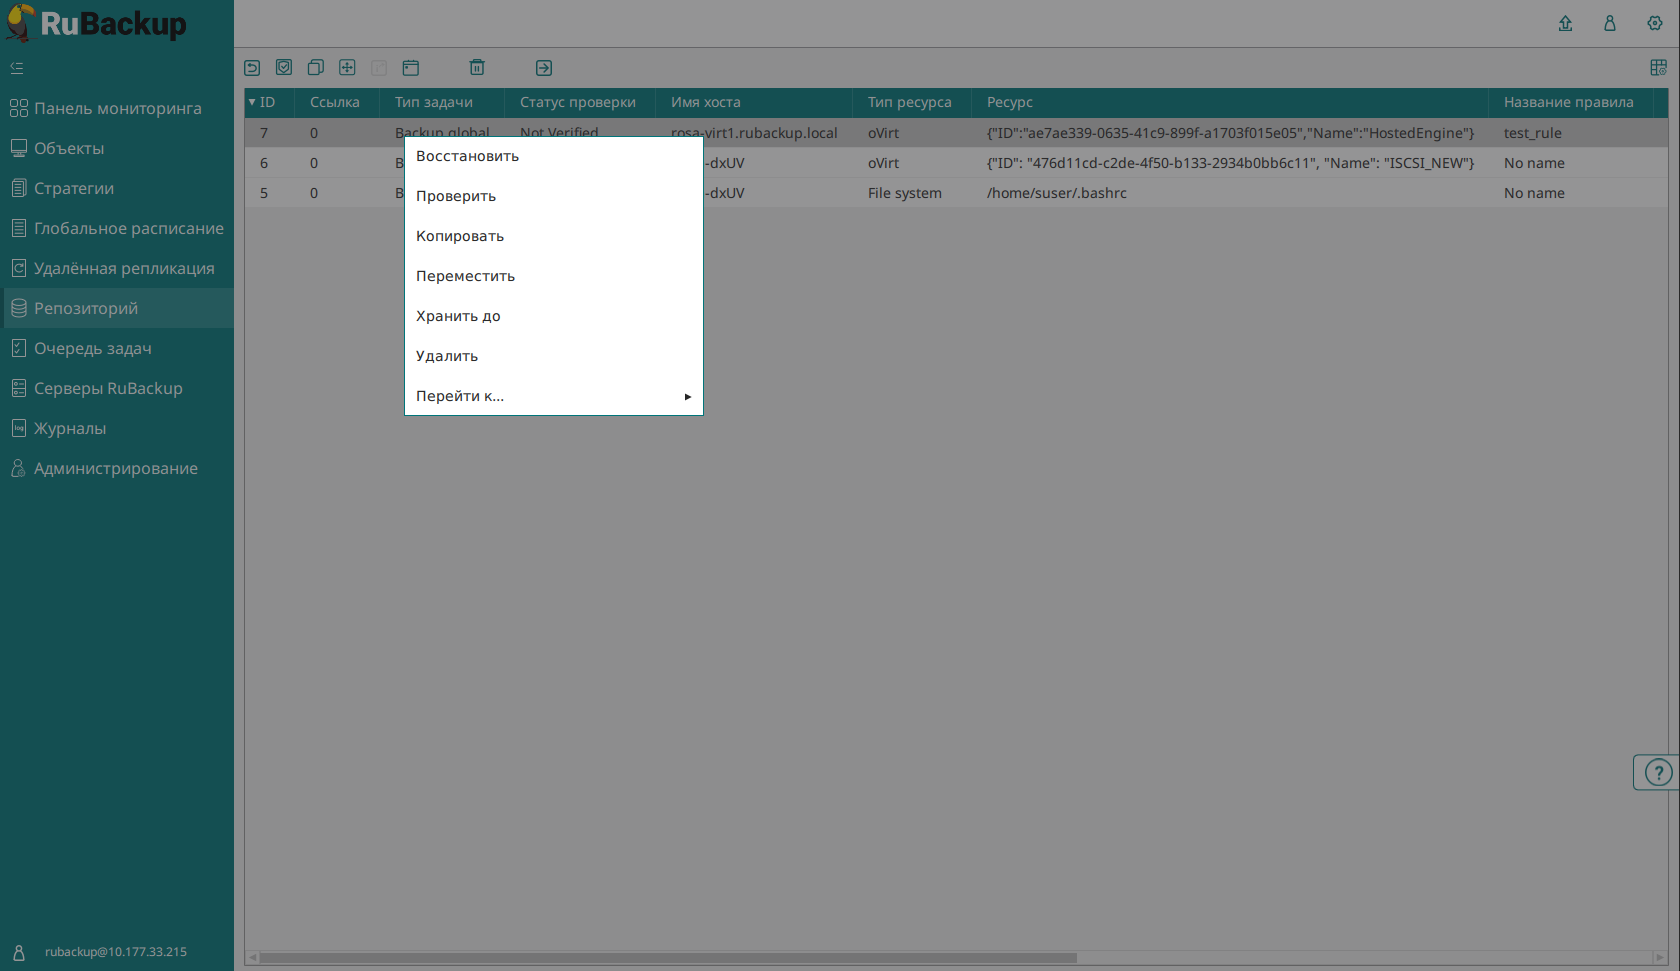Click the move arrows toolbar icon
This screenshot has width=1680, height=971.
pos(347,68)
